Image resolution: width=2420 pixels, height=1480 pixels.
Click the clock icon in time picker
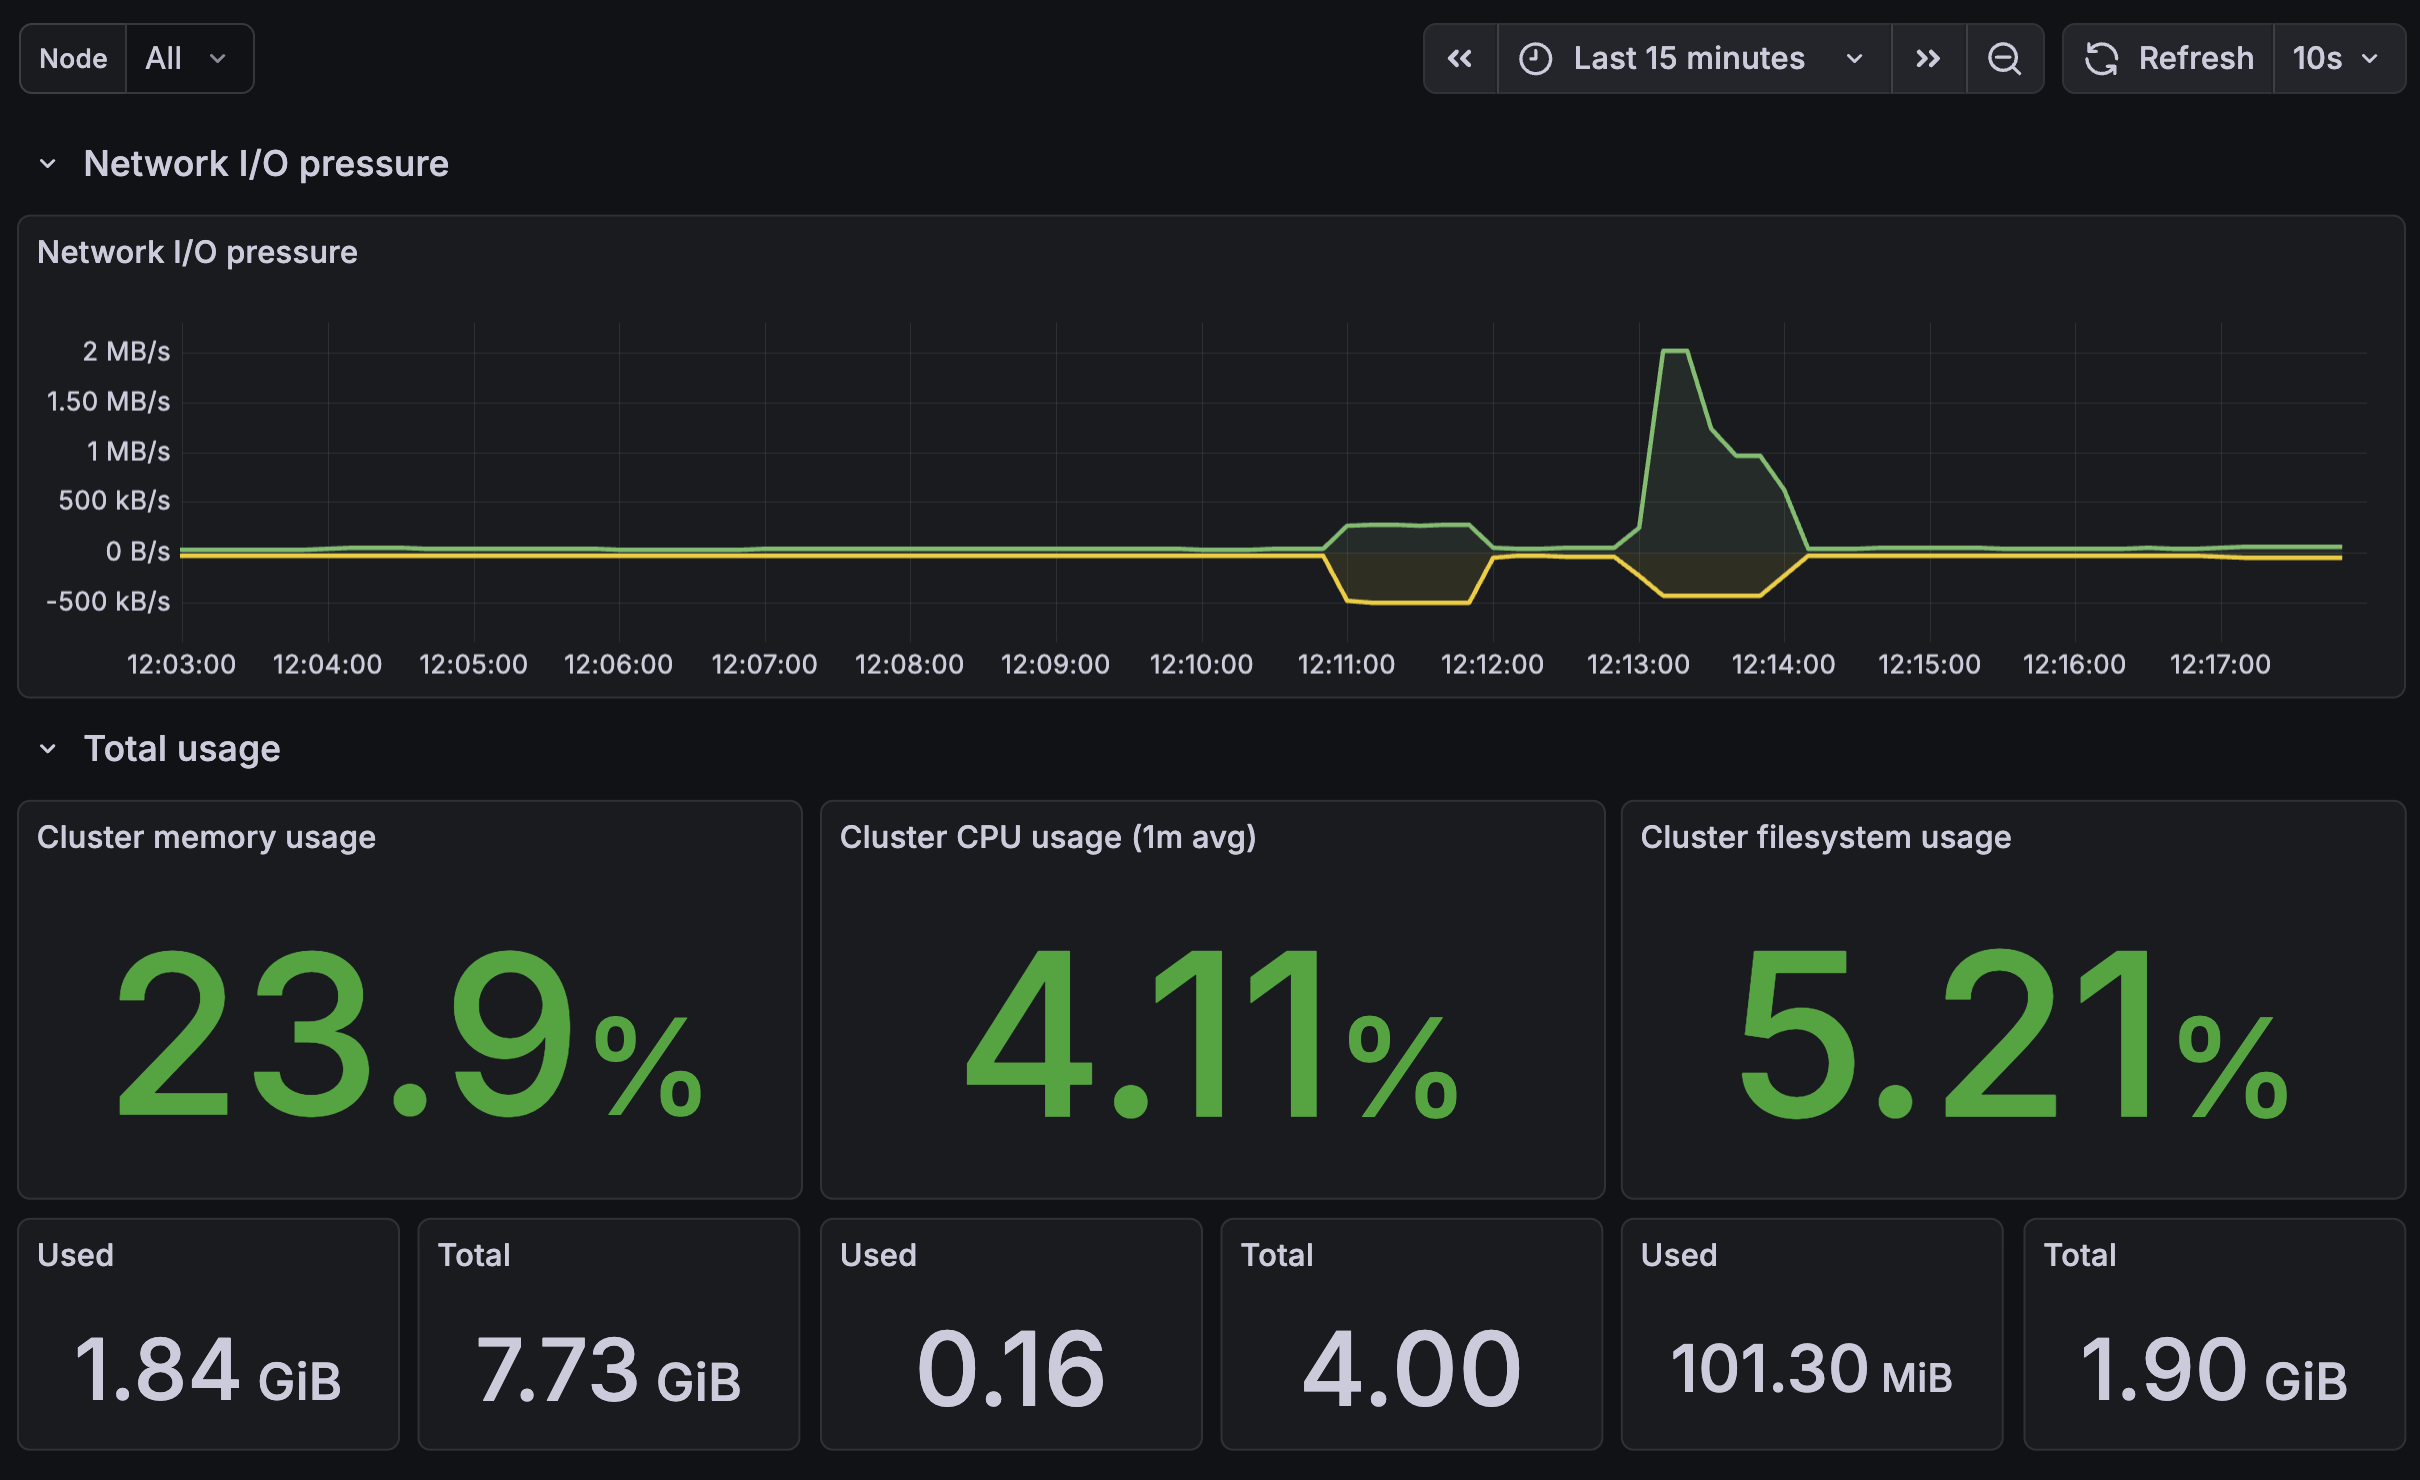pyautogui.click(x=1535, y=59)
